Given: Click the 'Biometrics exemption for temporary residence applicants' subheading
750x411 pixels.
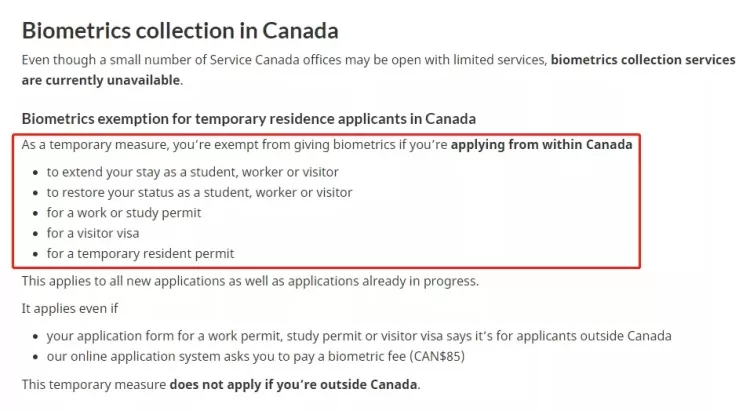Looking at the screenshot, I should tap(249, 119).
